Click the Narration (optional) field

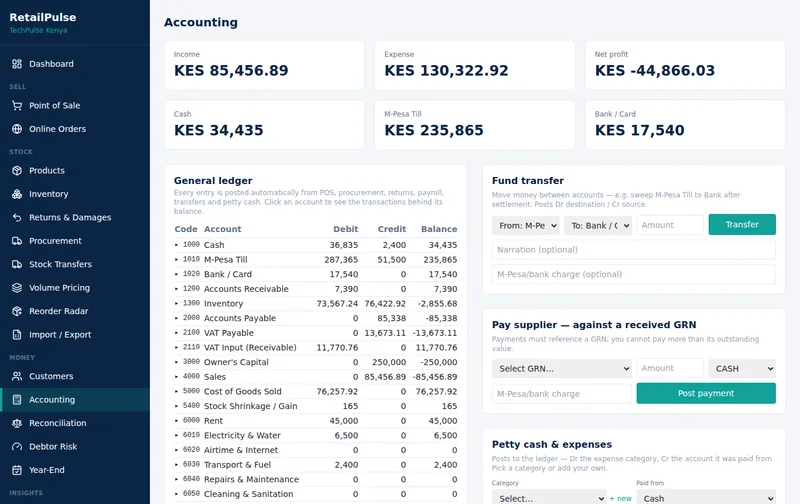[x=634, y=250]
